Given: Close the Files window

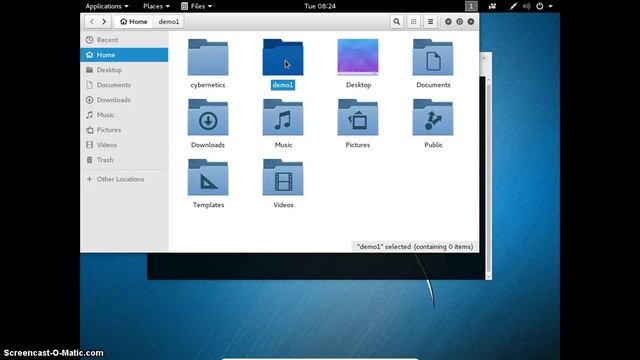Looking at the screenshot, I should pos(471,22).
